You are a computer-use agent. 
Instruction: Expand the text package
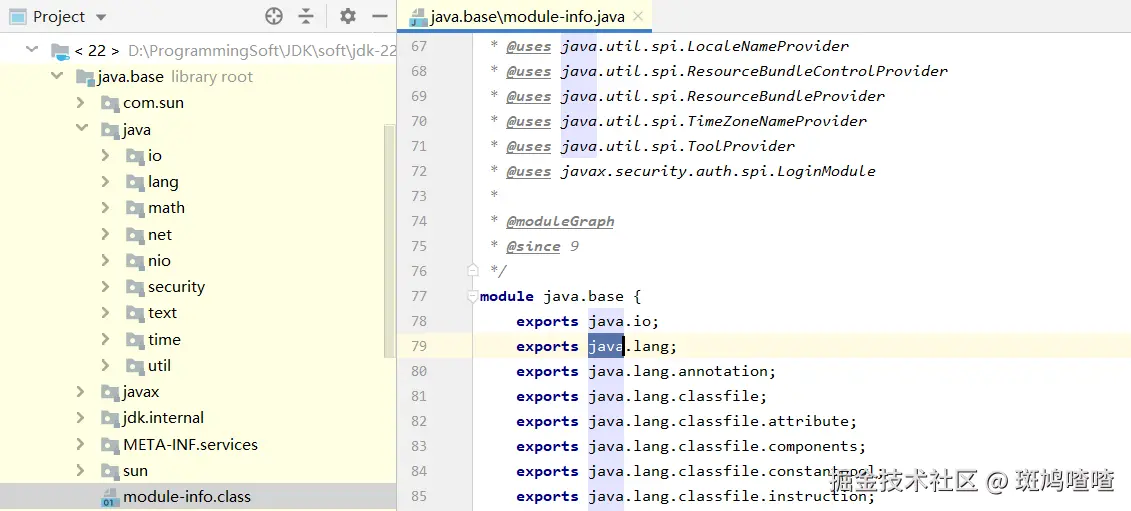click(105, 313)
